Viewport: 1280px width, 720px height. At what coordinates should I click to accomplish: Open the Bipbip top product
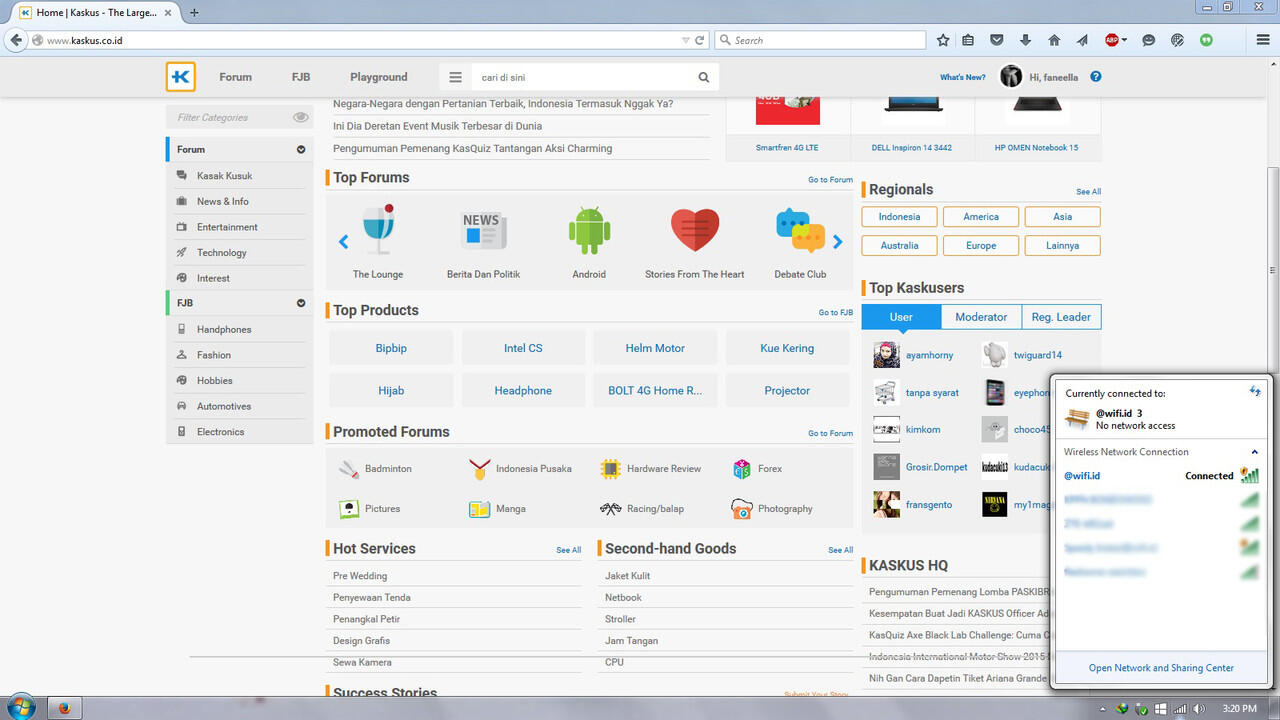(391, 348)
